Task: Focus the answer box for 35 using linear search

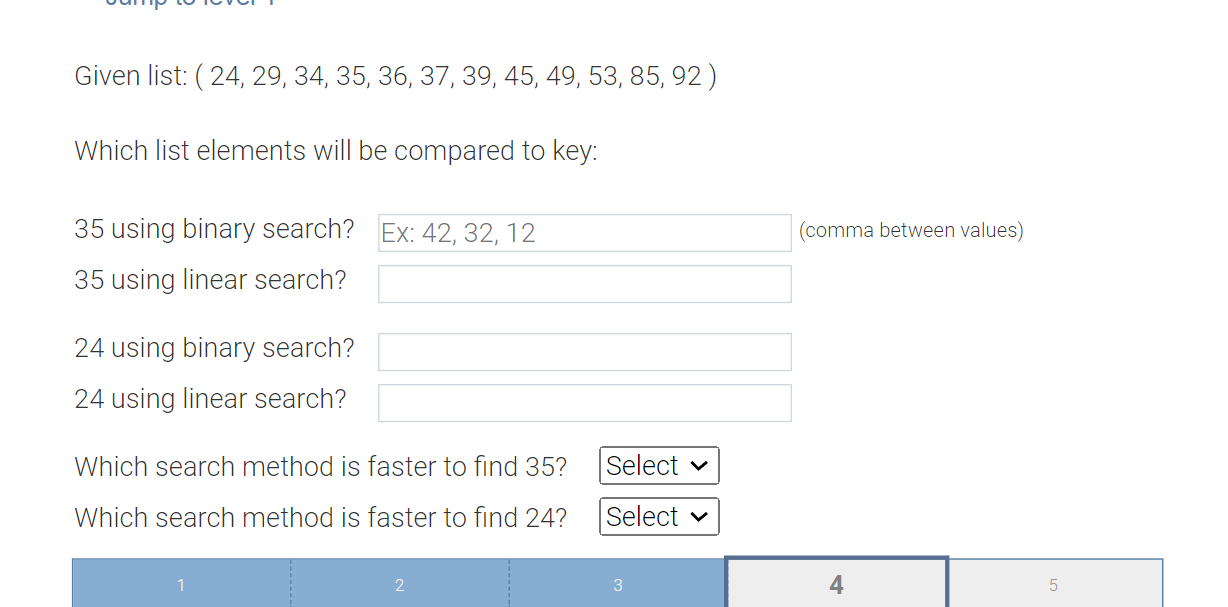Action: click(584, 283)
